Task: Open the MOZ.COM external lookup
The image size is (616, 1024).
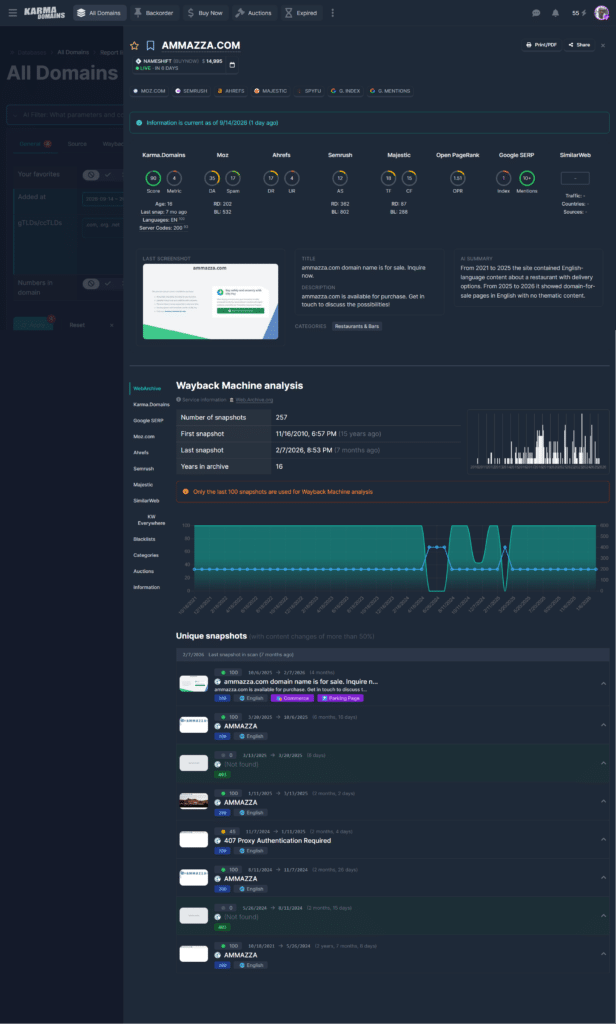Action: 150,91
